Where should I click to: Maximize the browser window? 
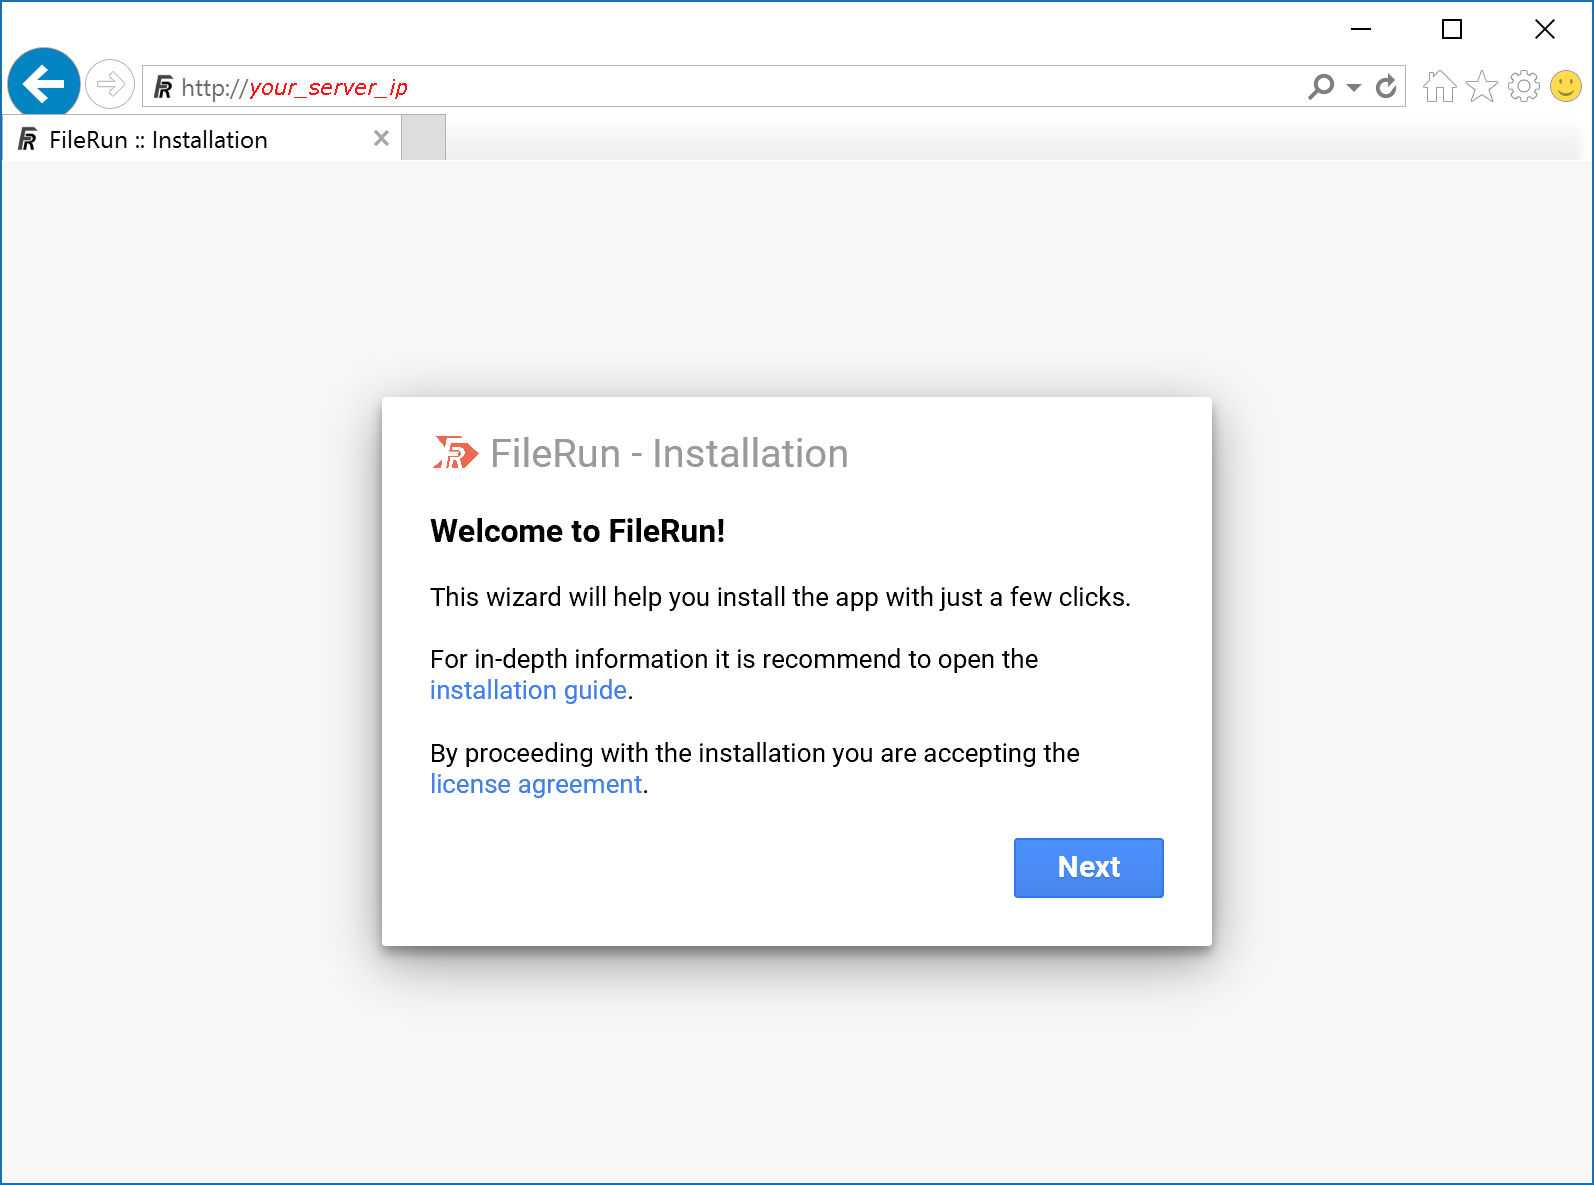pyautogui.click(x=1452, y=30)
